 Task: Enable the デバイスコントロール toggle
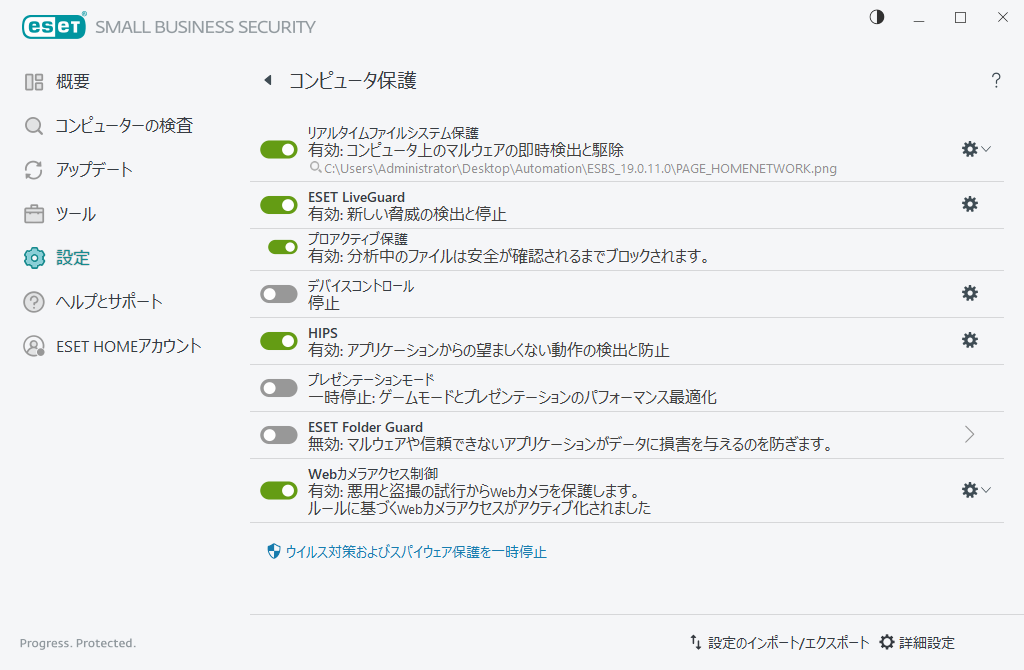click(279, 293)
